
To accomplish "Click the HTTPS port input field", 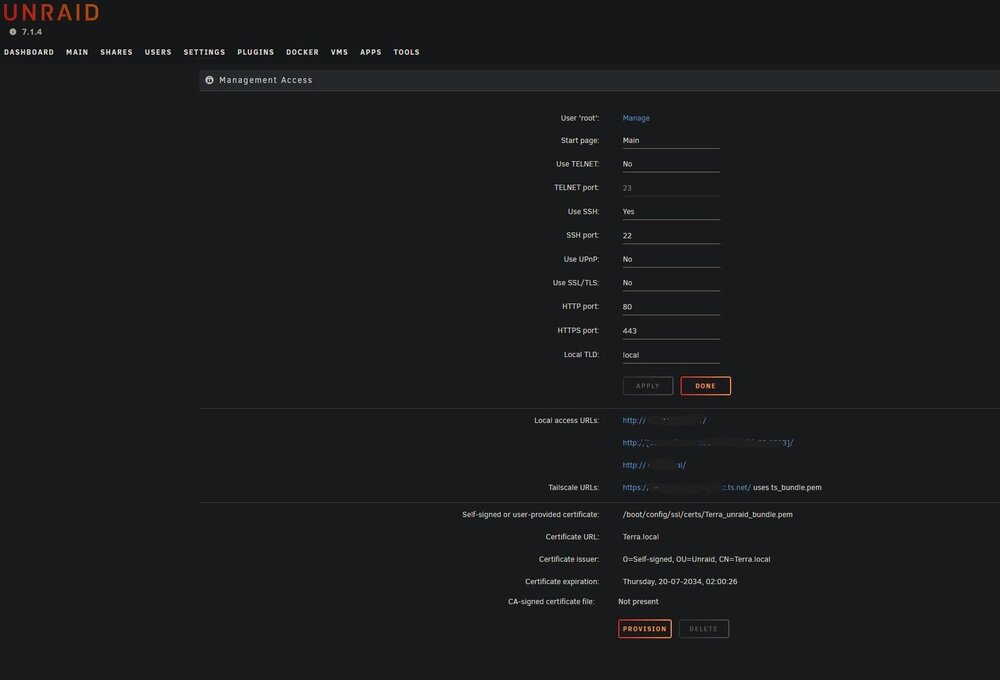I will (671, 331).
